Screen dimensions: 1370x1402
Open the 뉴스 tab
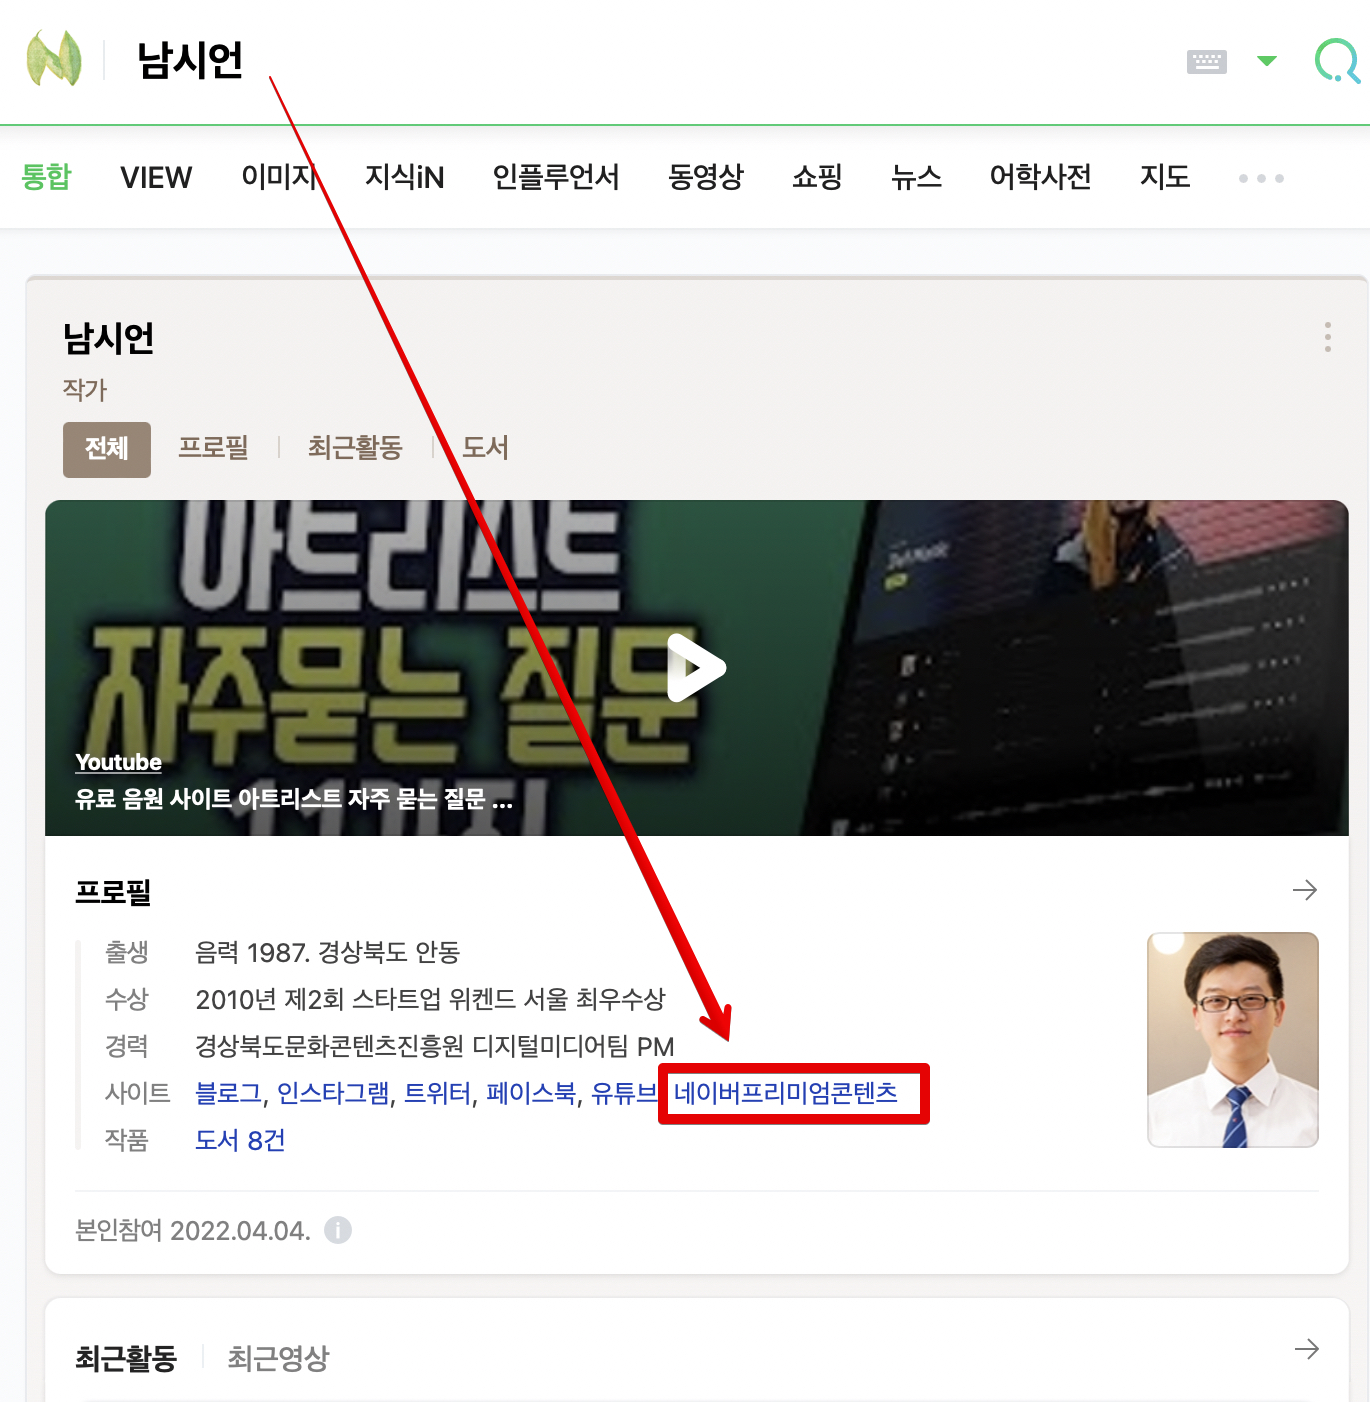coord(916,177)
